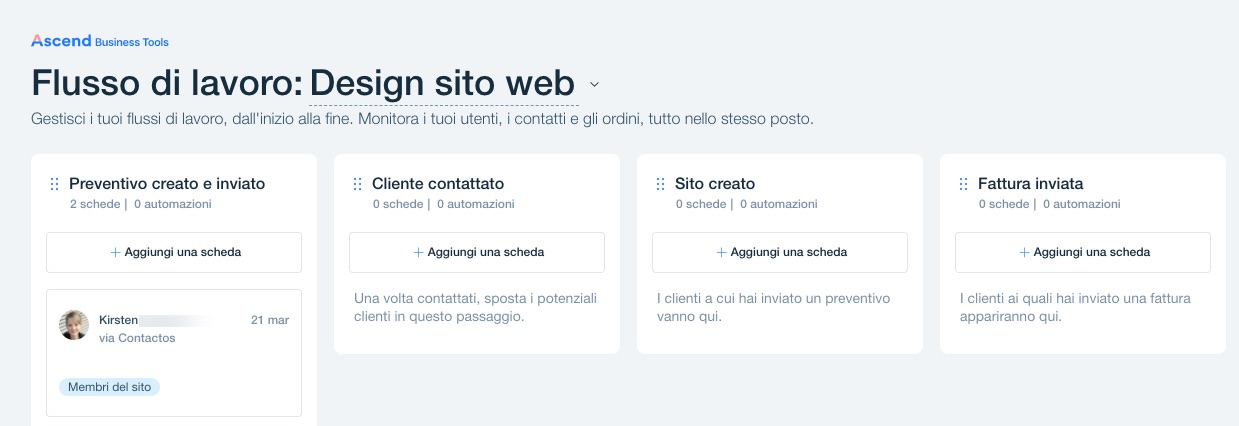Click the Fattura inviata column title

(1031, 184)
